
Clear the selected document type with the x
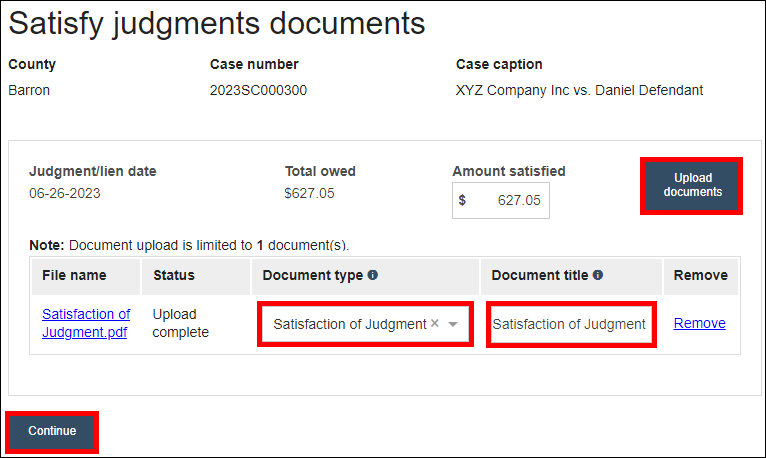click(x=435, y=324)
